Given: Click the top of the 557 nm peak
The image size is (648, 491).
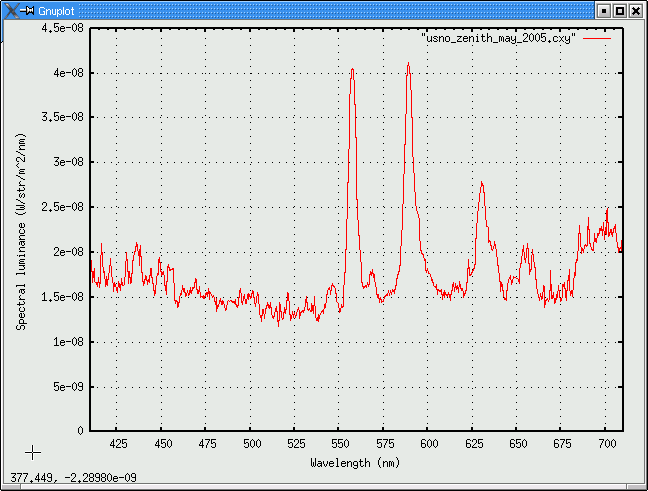Looking at the screenshot, I should click(352, 70).
